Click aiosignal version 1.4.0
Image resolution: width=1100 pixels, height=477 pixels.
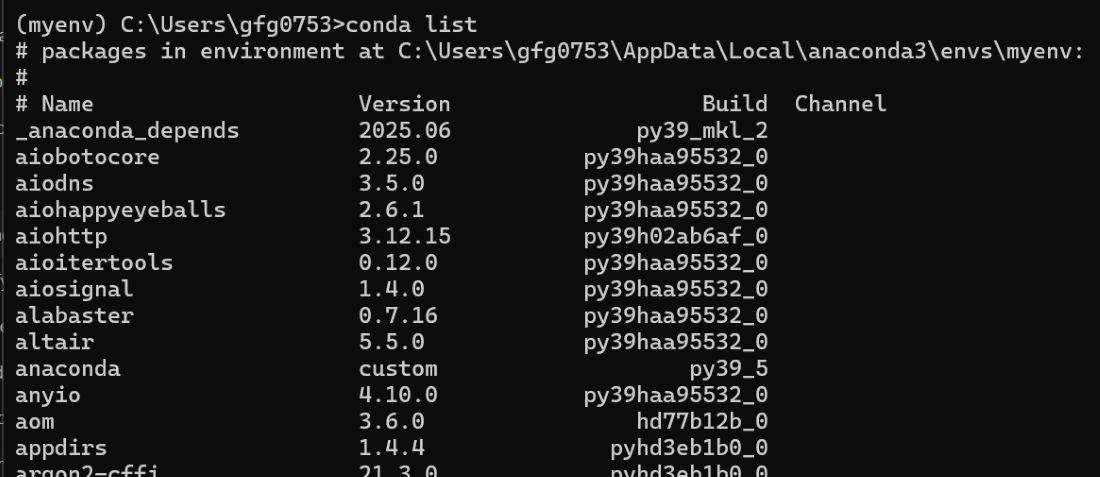click(x=391, y=289)
